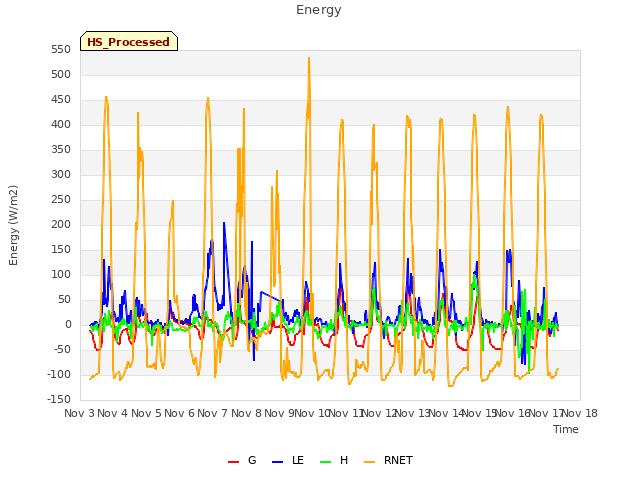Select the RNET legend label
The width and height of the screenshot is (640, 480).
(x=398, y=460)
